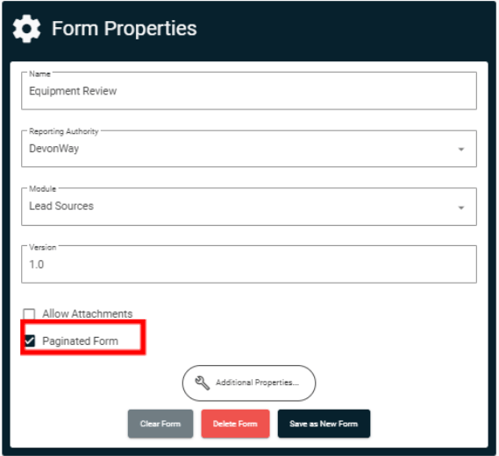The width and height of the screenshot is (499, 456).
Task: Click the Version field label
Action: 43,247
